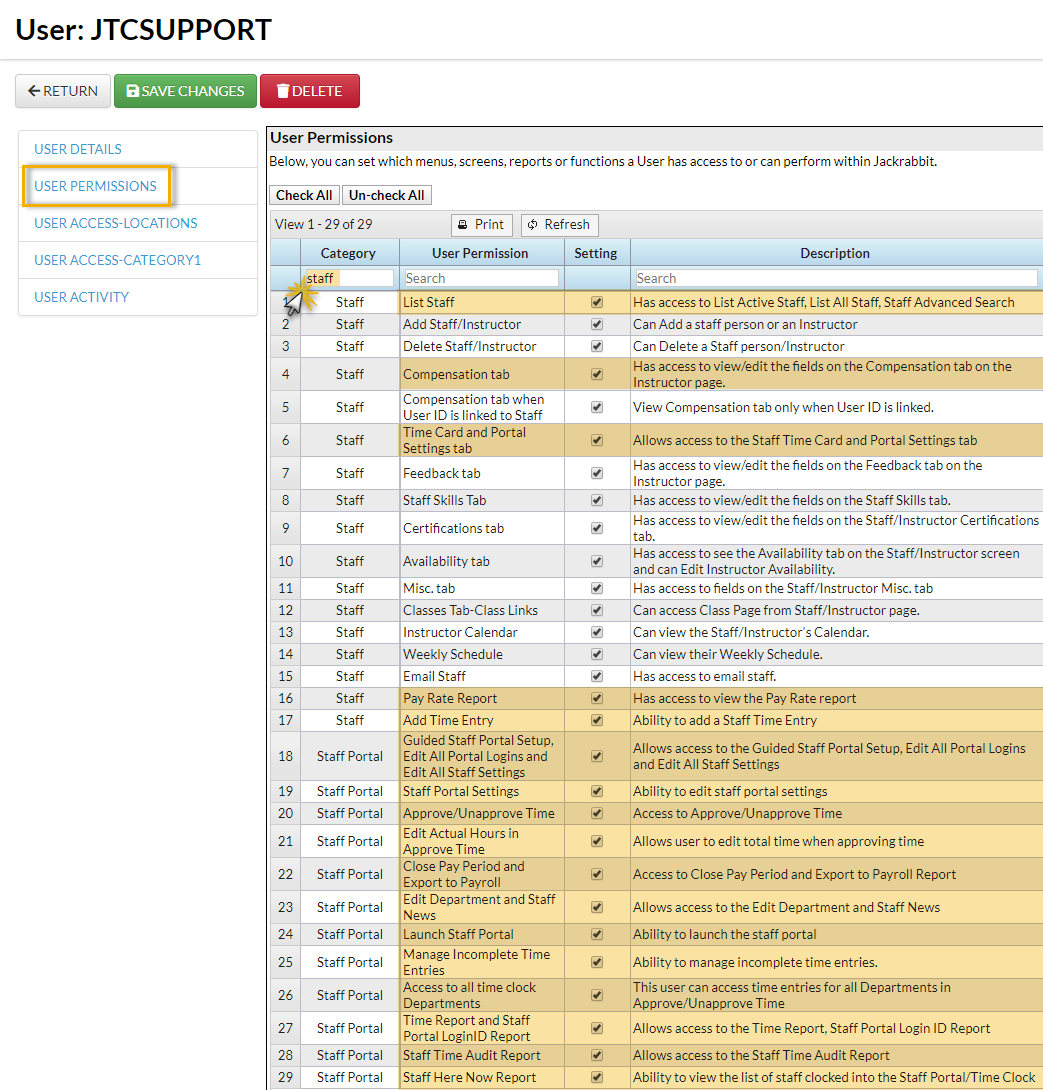Sort by the Setting column header
Image resolution: width=1043 pixels, height=1090 pixels.
pos(596,253)
